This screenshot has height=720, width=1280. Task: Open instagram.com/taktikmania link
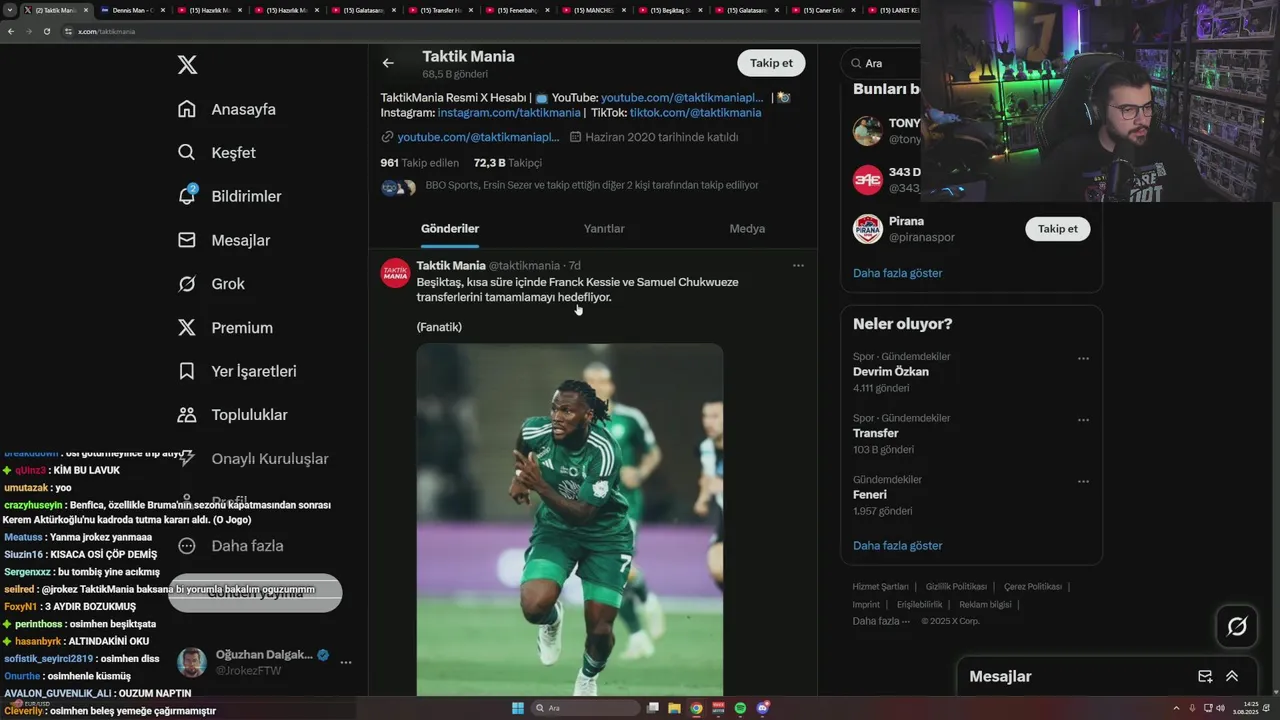tap(509, 113)
